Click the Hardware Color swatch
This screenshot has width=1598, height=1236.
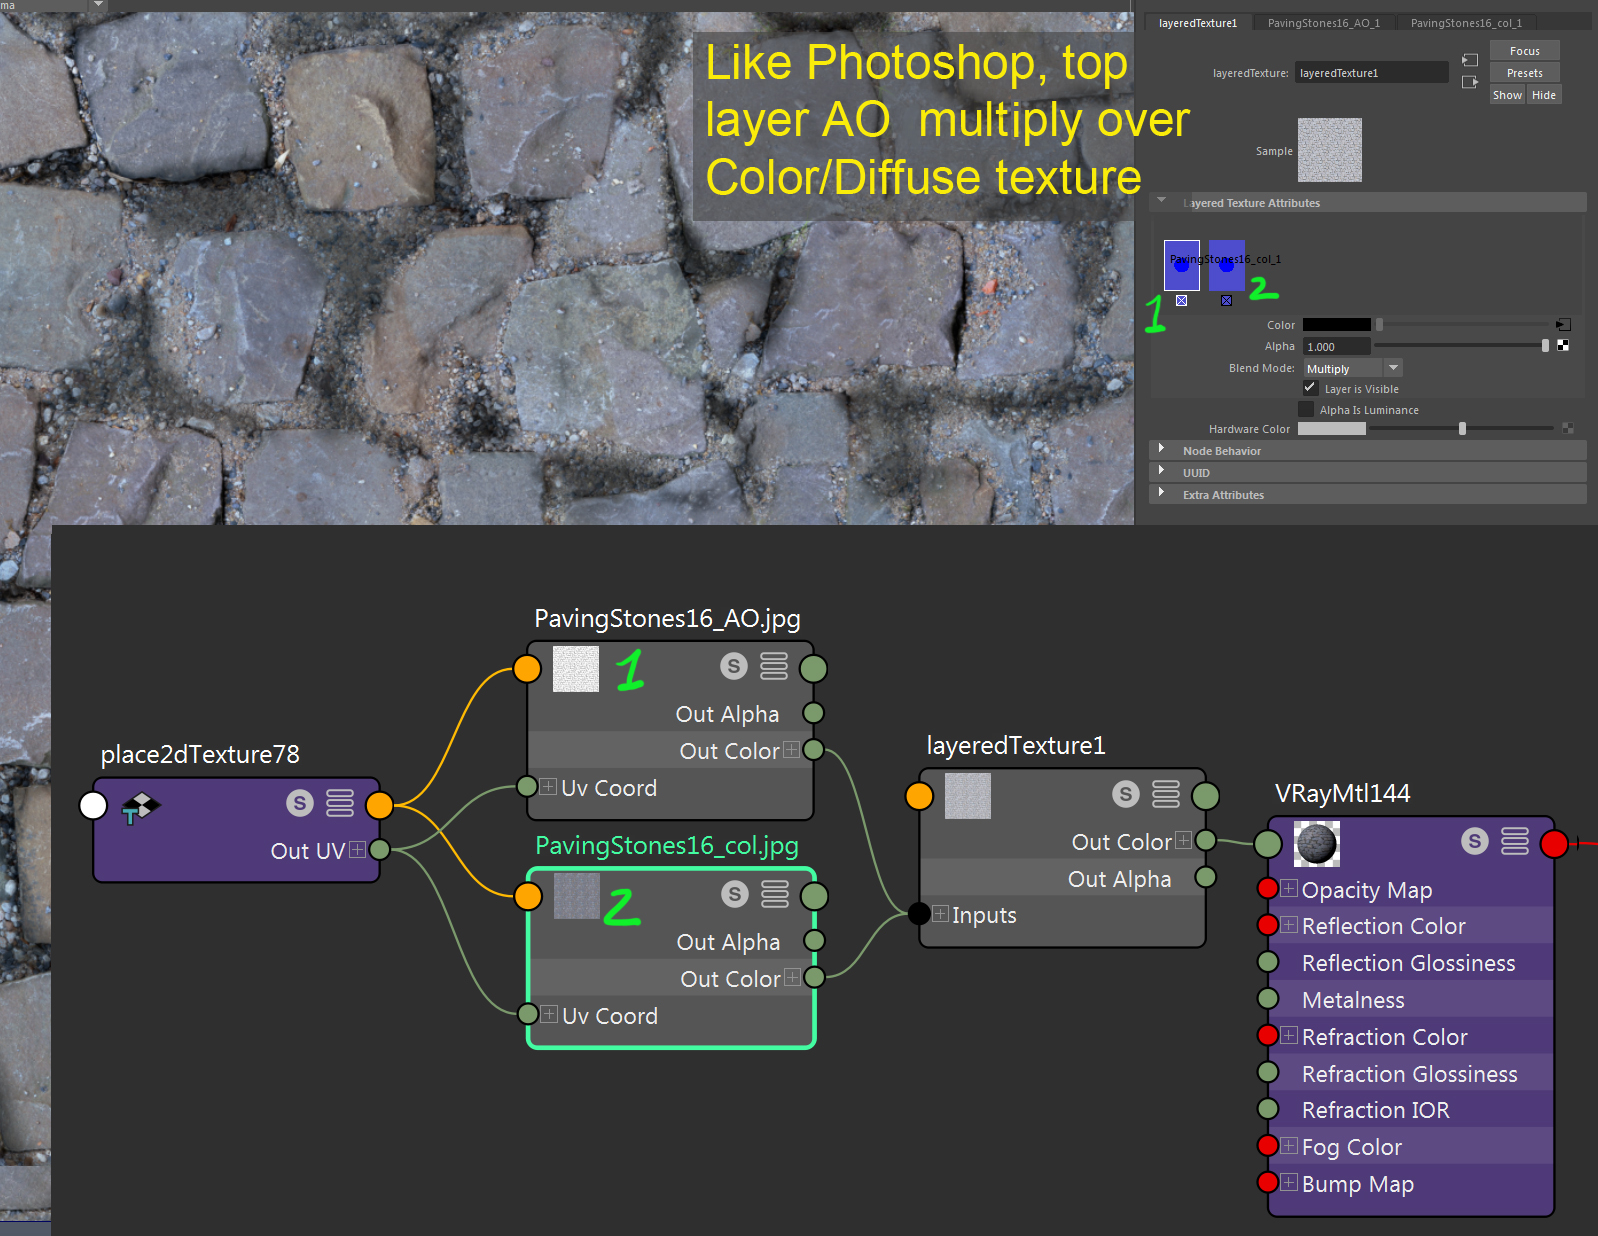[x=1331, y=429]
